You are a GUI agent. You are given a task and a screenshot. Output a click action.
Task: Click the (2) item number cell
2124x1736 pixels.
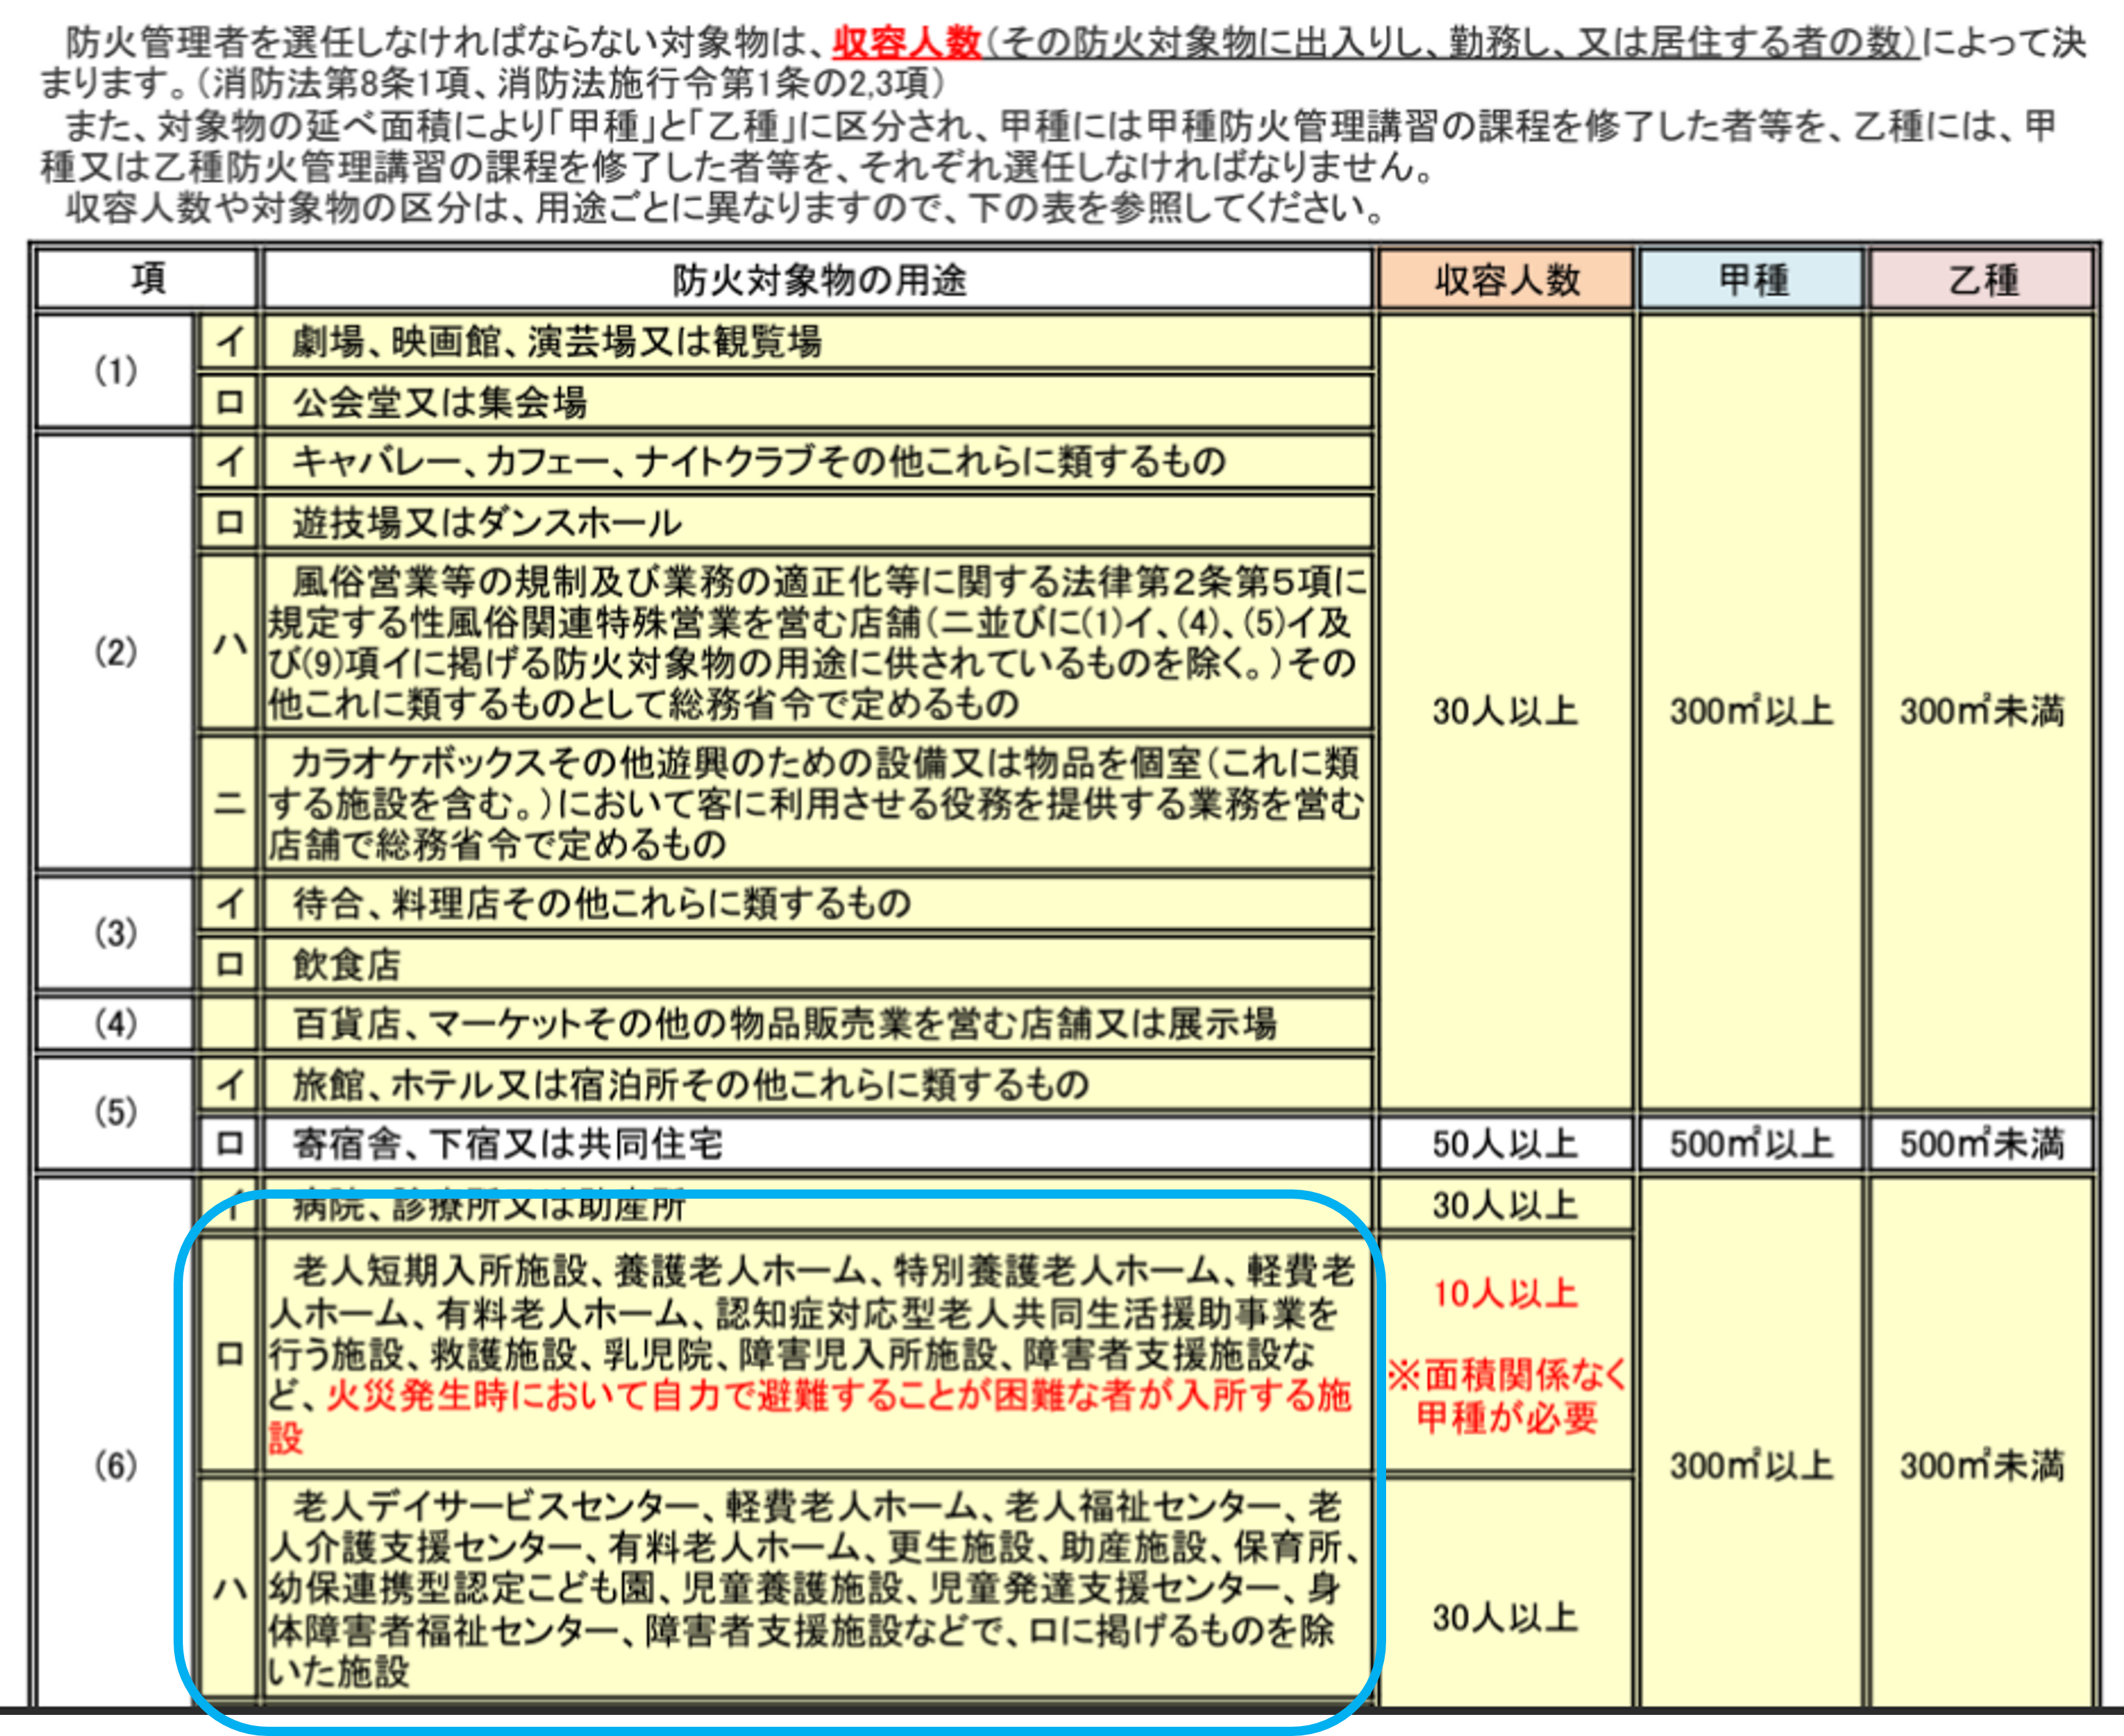(115, 652)
